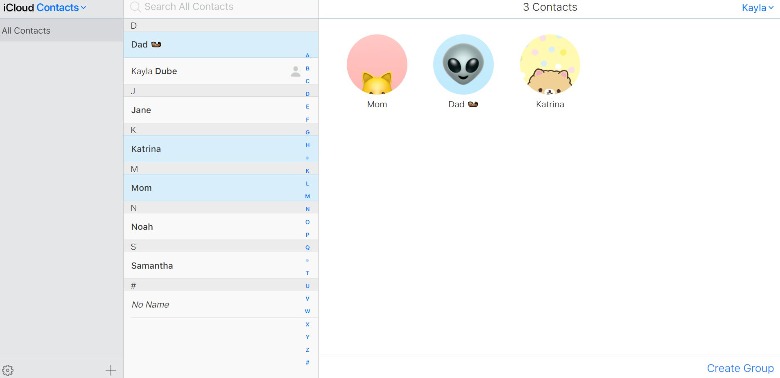Click Katrina's bear avatar thumbnail

(550, 64)
